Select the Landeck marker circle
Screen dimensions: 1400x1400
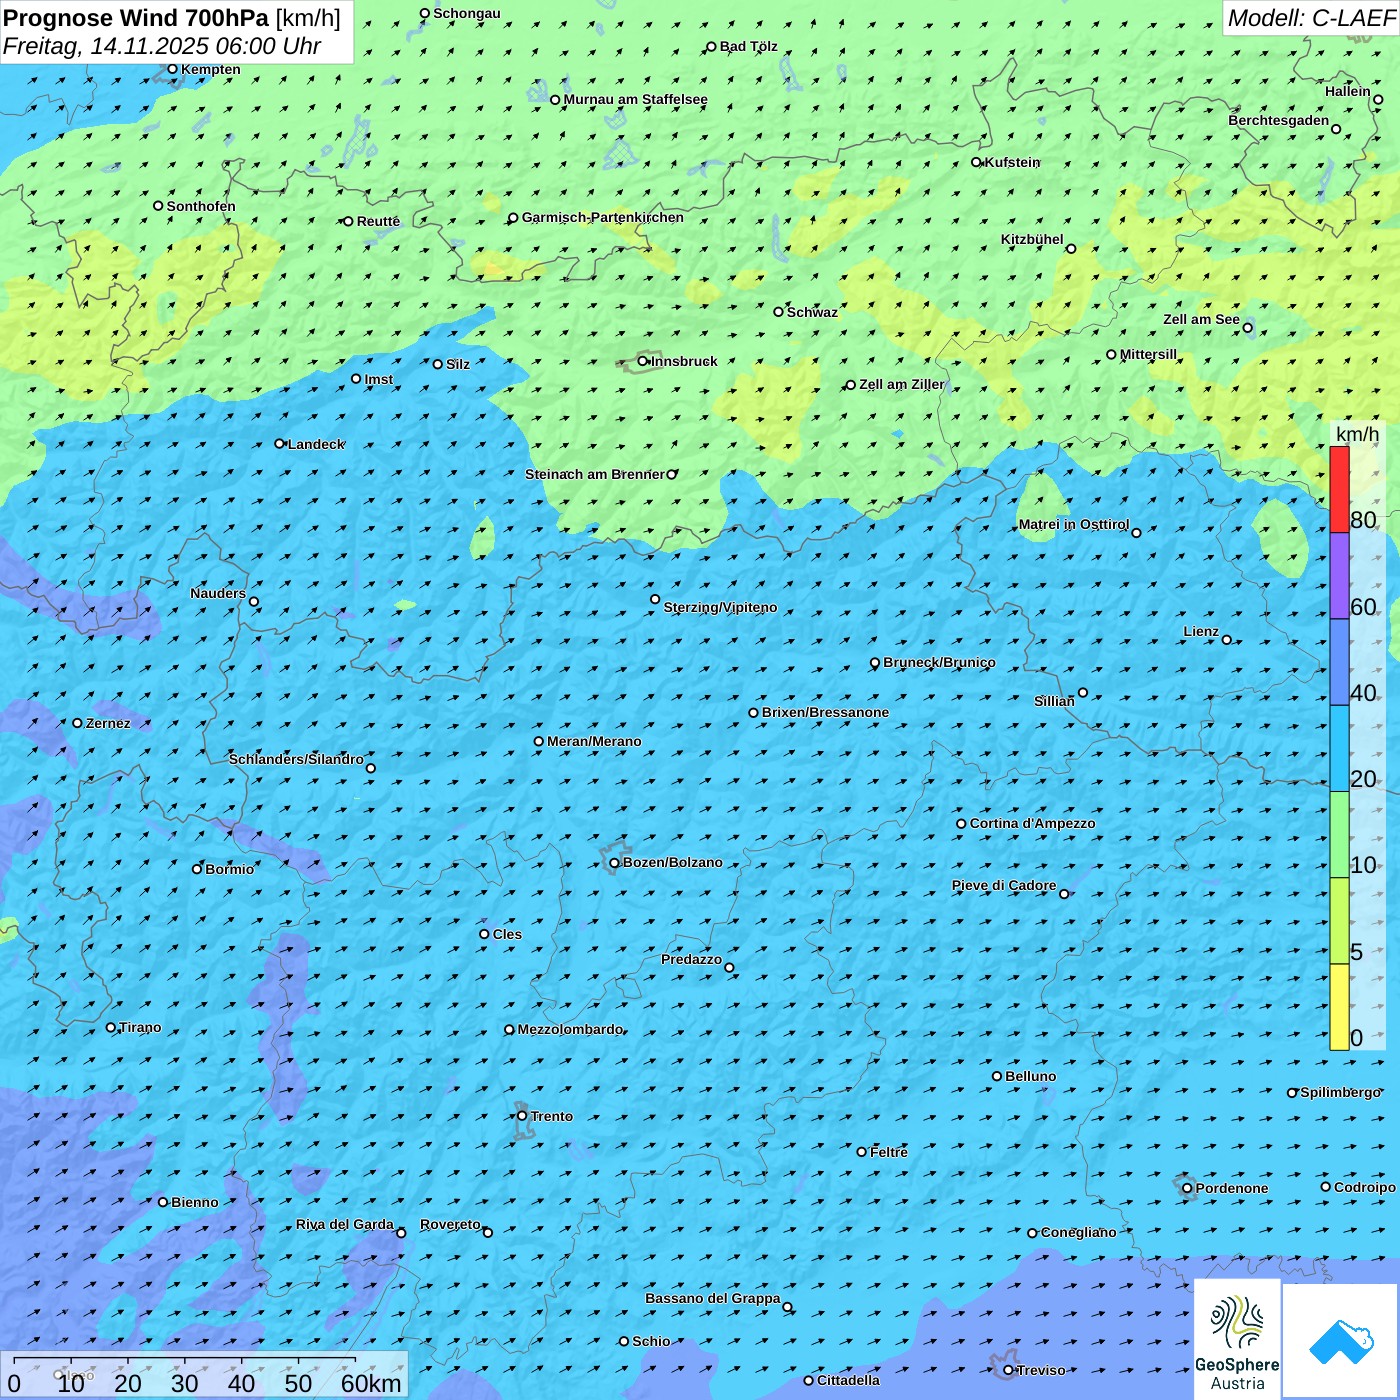(280, 444)
